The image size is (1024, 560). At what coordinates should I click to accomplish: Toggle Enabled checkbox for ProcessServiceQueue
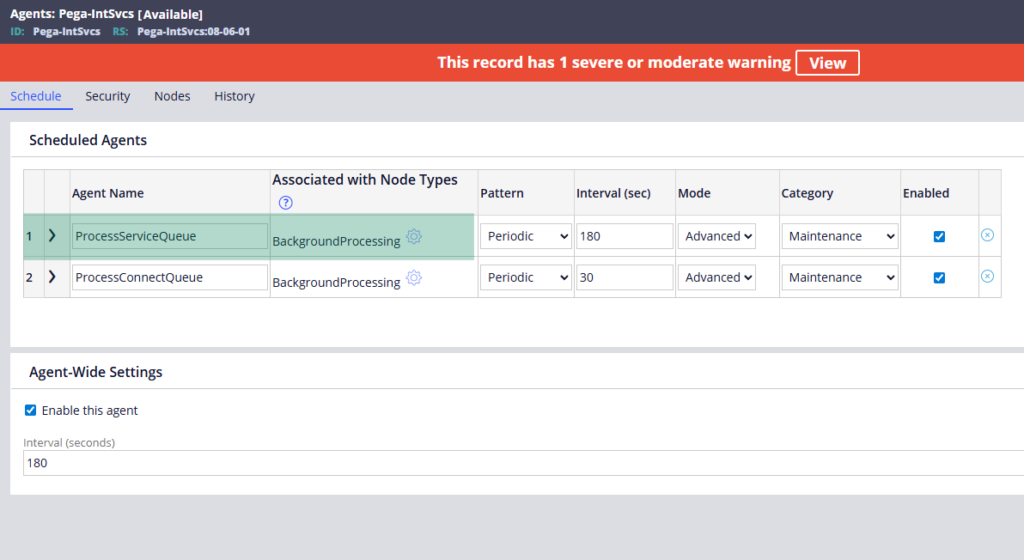click(x=939, y=236)
